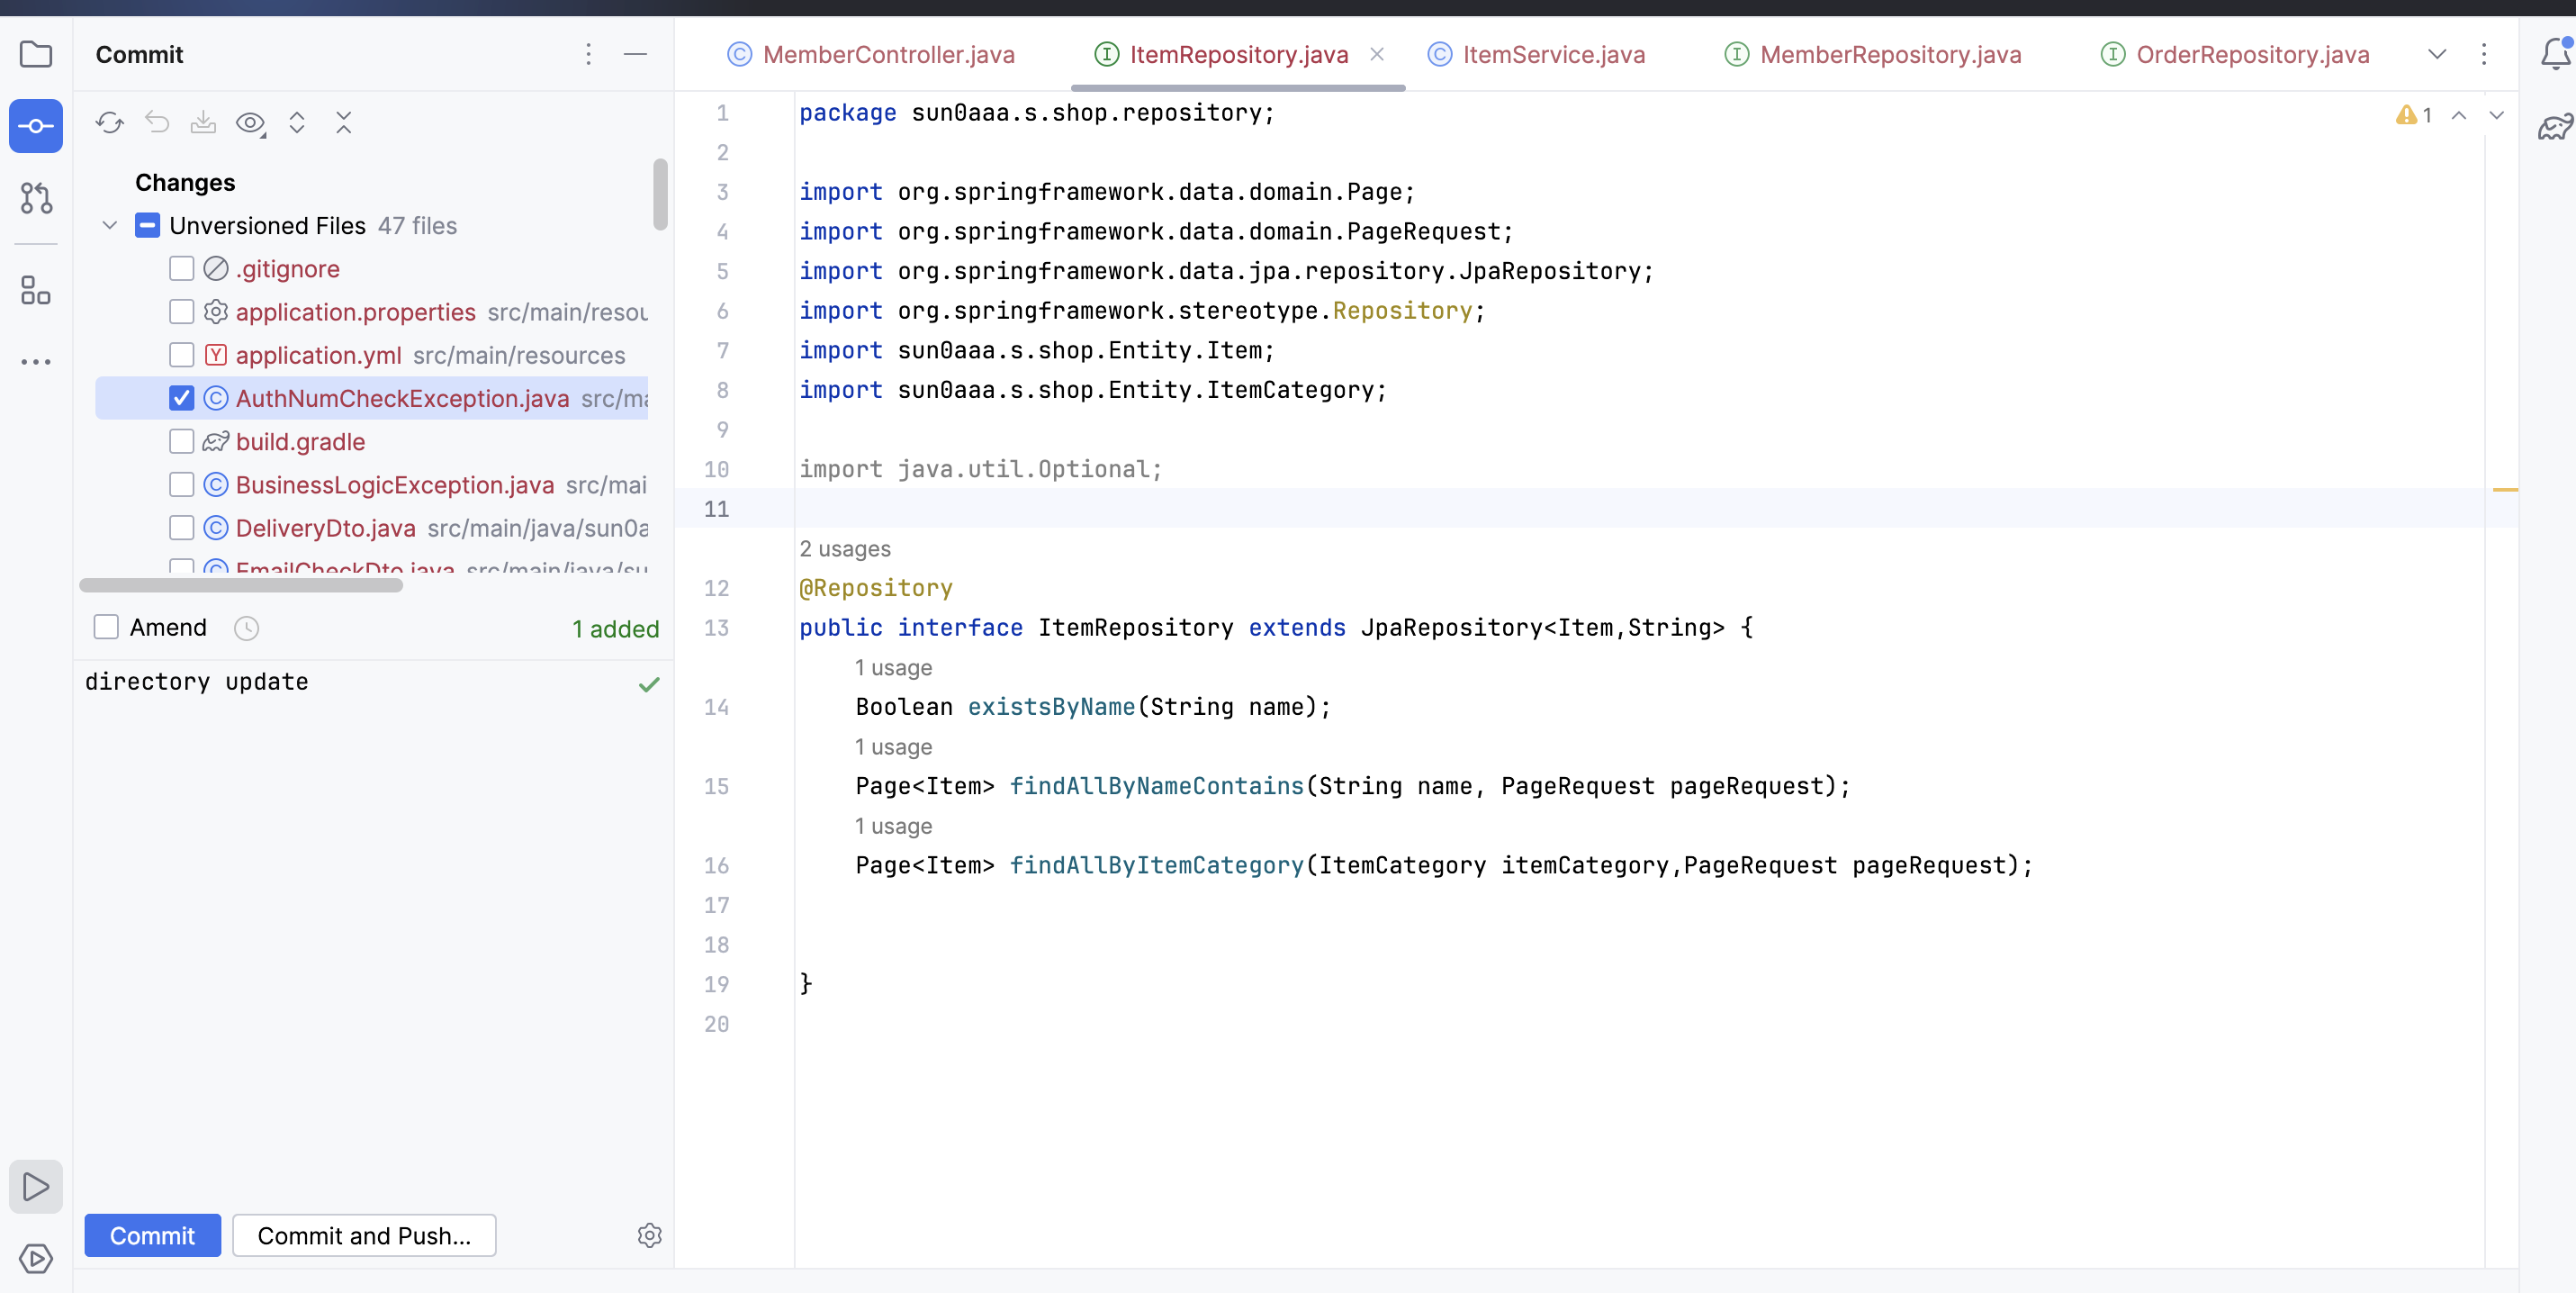Switch to OrderRepository.java tab
This screenshot has height=1293, width=2576.
tap(2252, 54)
